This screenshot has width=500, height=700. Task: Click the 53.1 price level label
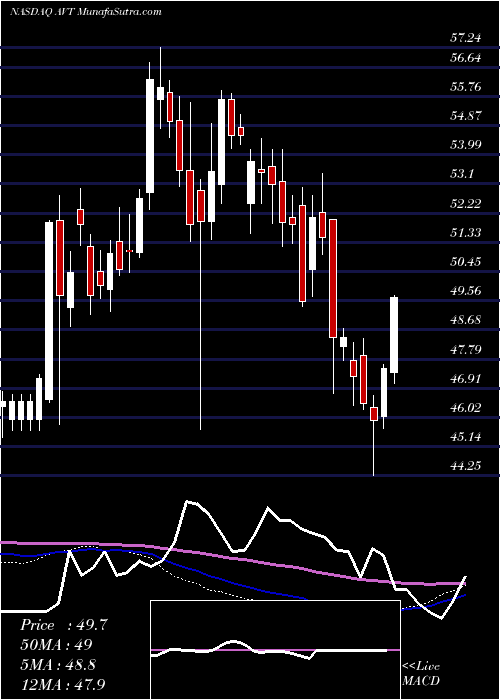[462, 174]
